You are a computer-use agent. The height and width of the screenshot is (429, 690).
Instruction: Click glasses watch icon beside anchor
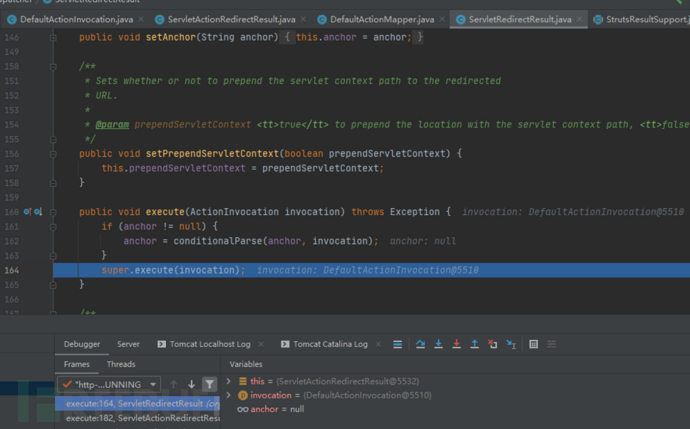point(242,409)
